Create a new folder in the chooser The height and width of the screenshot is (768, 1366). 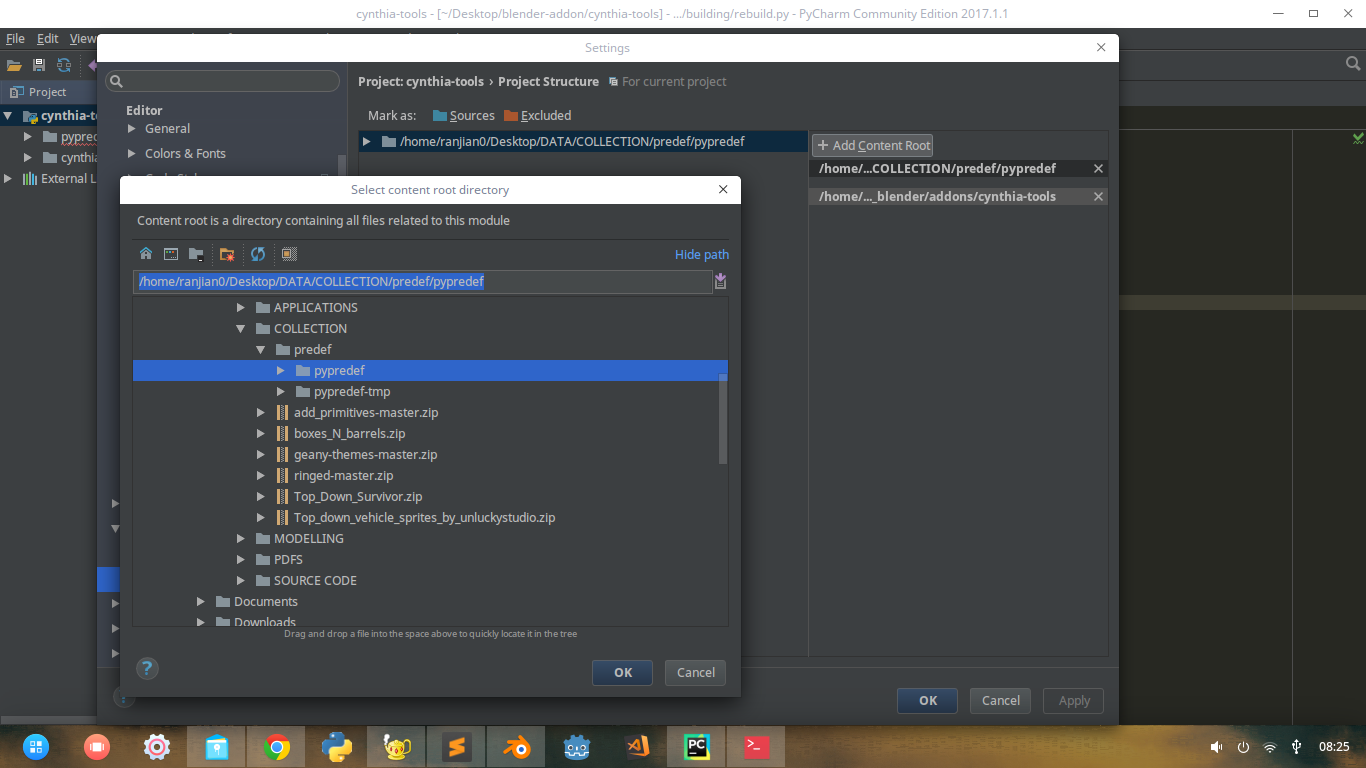click(x=227, y=254)
